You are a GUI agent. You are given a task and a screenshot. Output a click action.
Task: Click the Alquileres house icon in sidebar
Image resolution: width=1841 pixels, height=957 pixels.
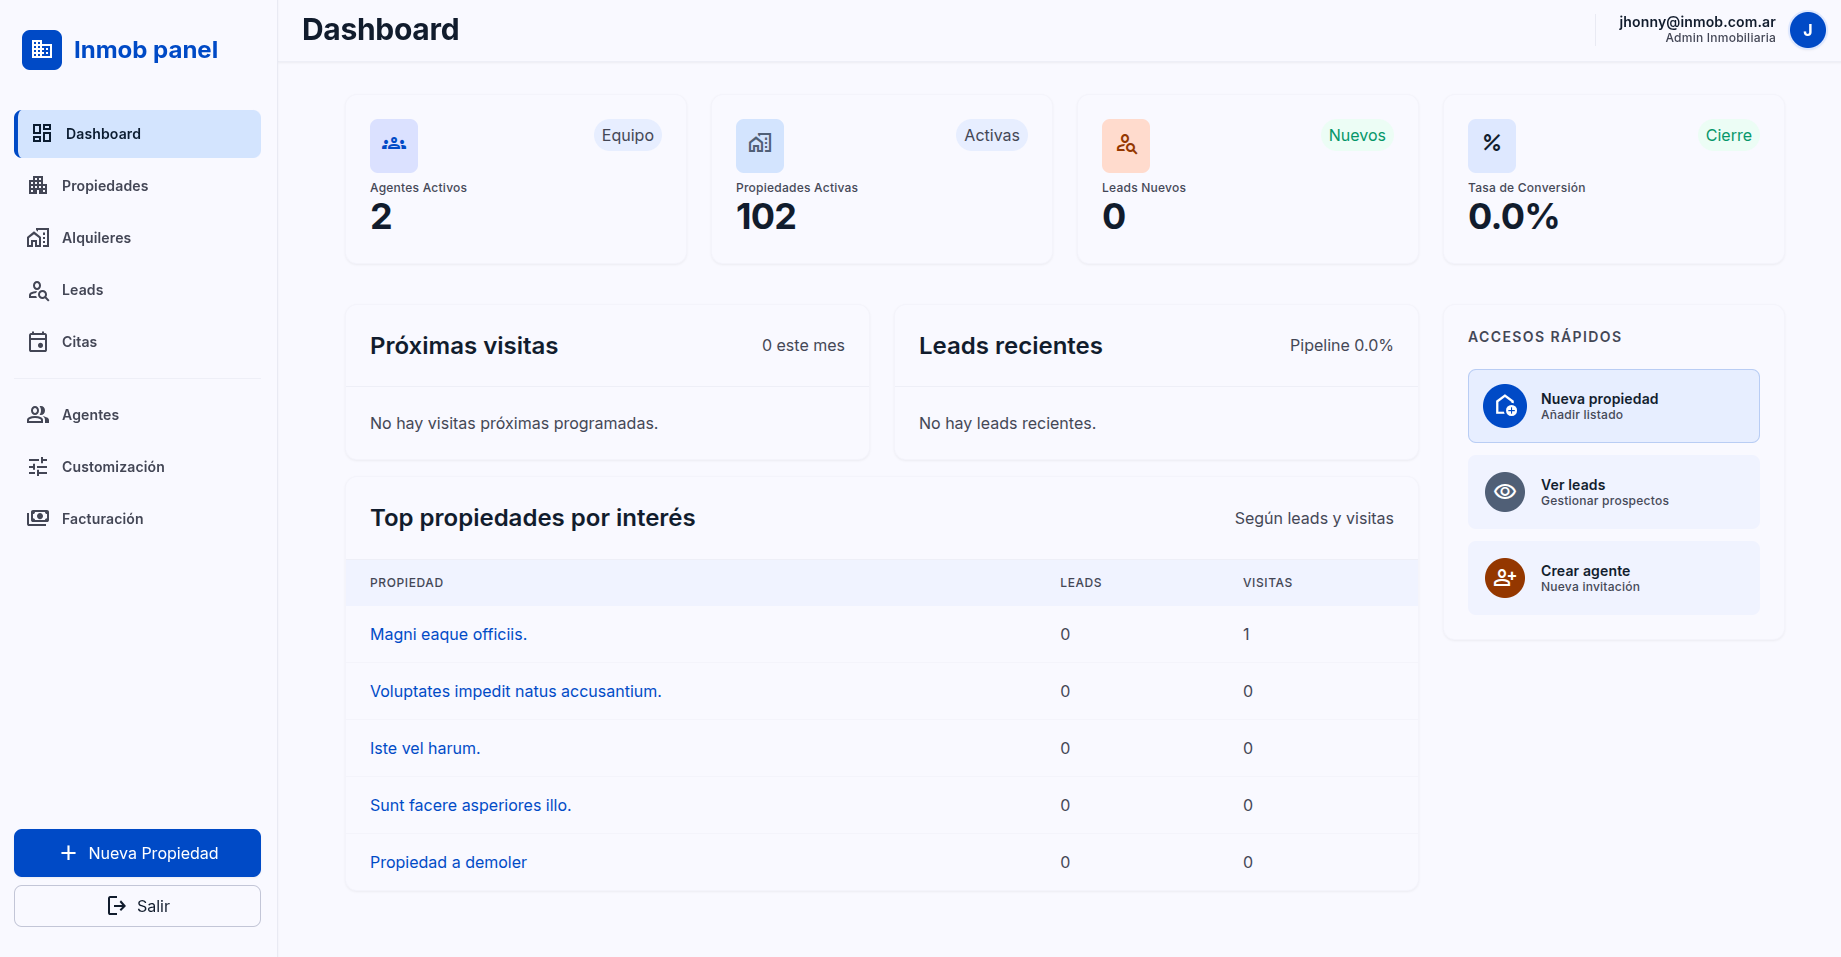coord(38,238)
